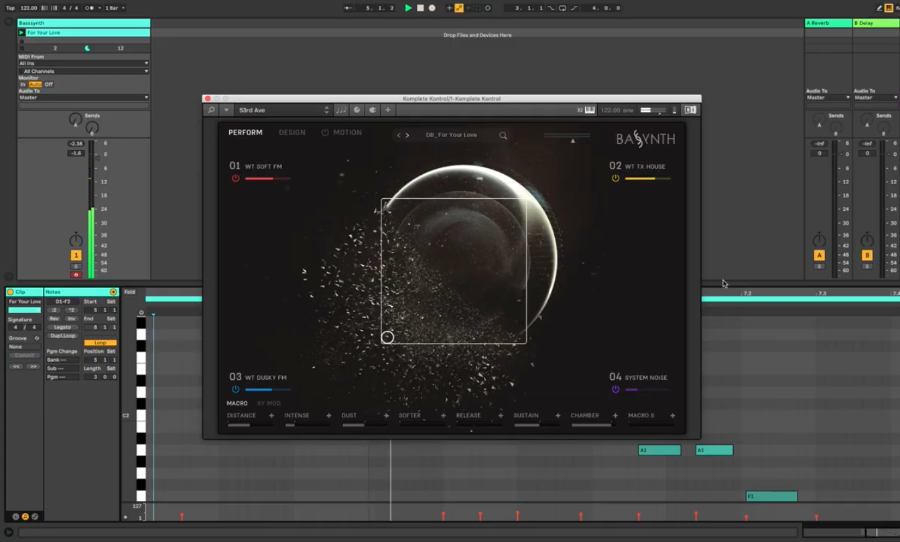The image size is (900, 542).
Task: Switch to the Design tab
Action: tap(292, 132)
